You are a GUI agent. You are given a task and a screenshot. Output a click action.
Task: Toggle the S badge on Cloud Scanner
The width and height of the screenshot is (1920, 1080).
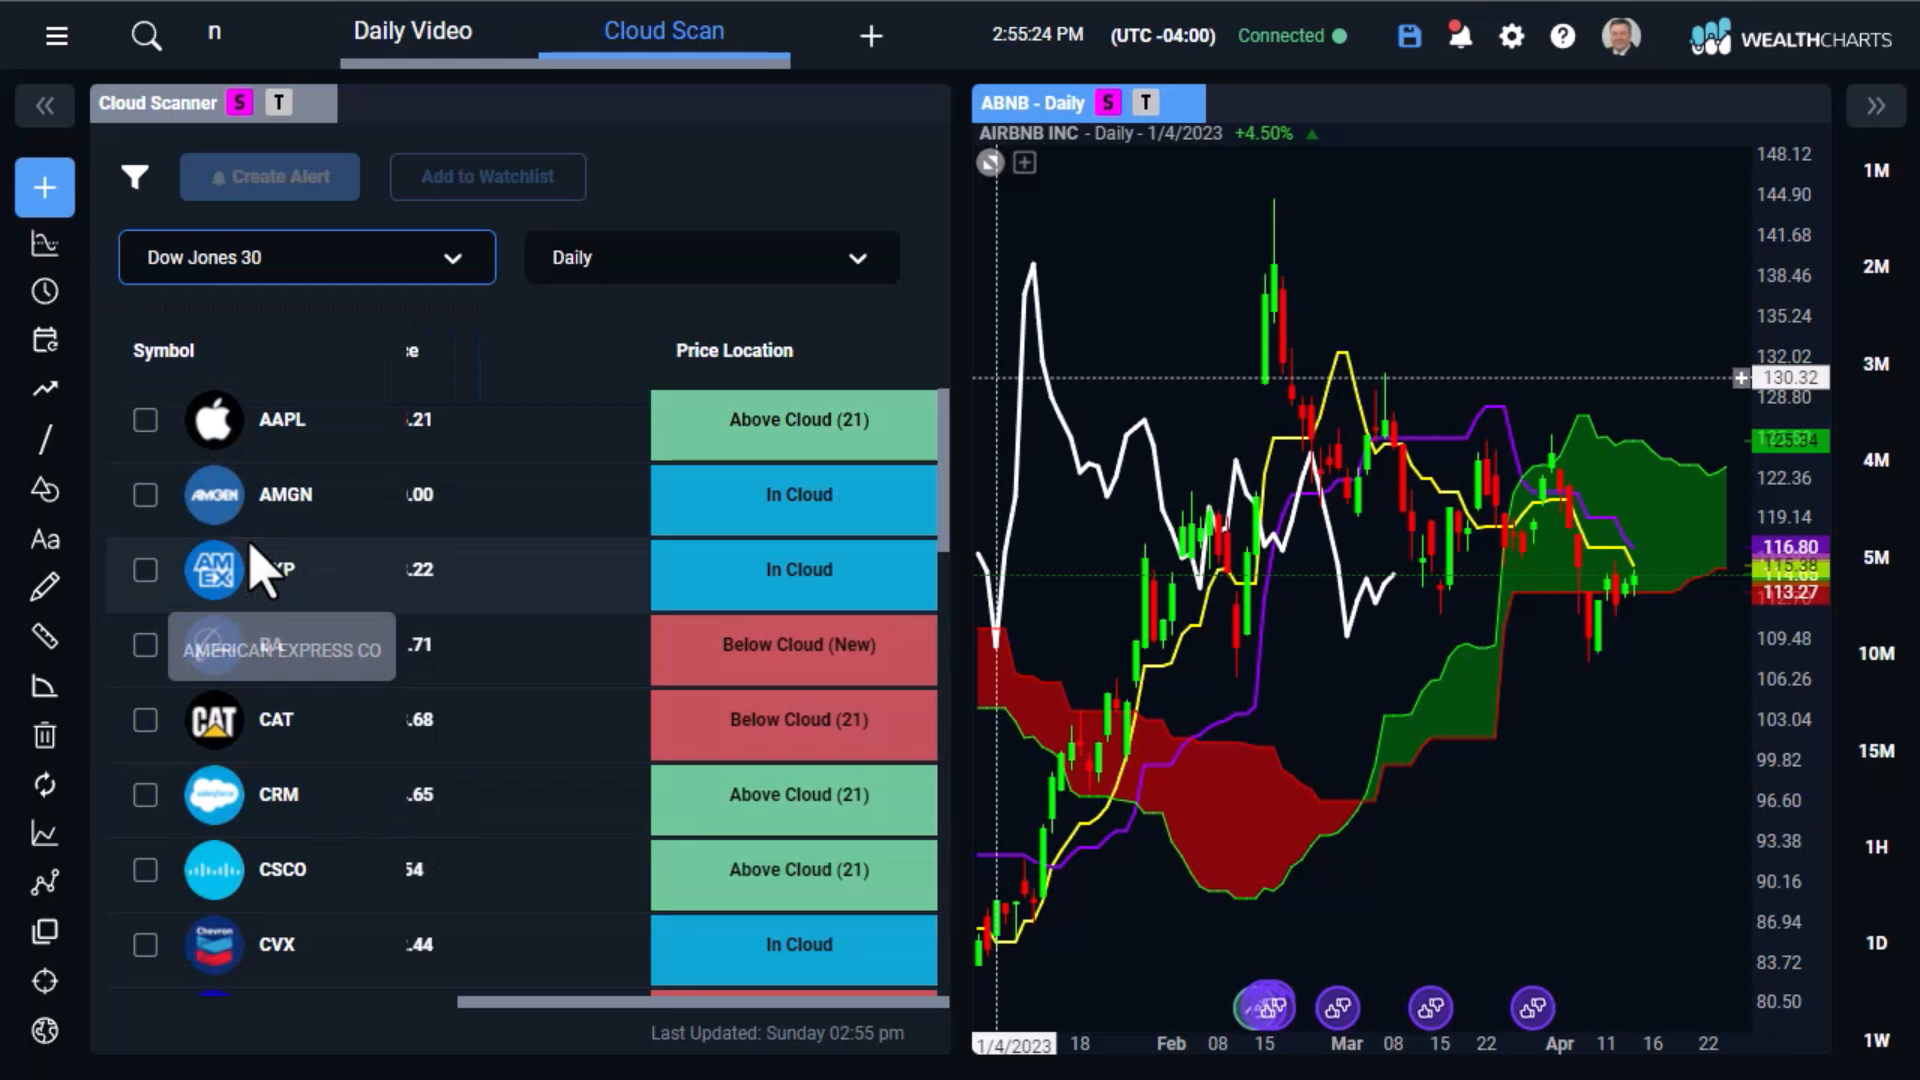coord(240,103)
